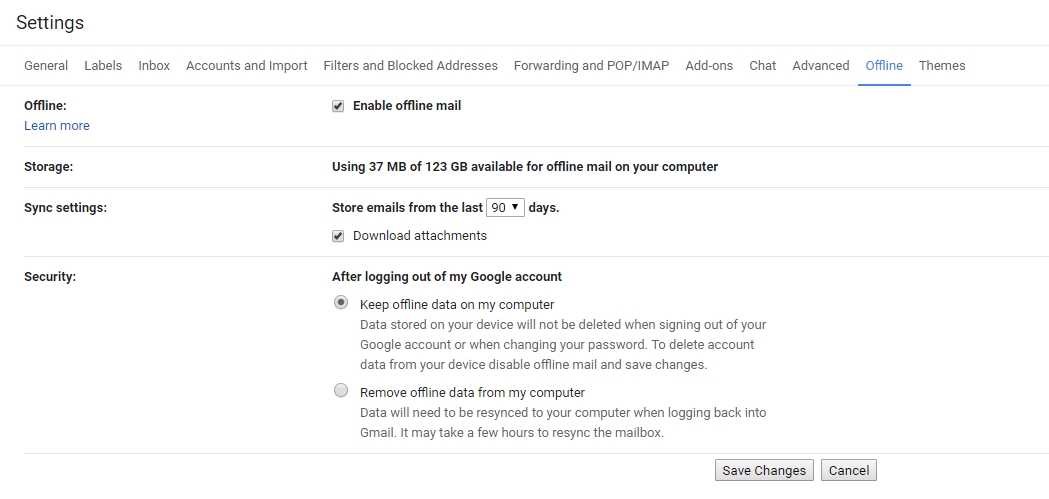Open the General settings tab
1049x499 pixels.
pyautogui.click(x=46, y=66)
